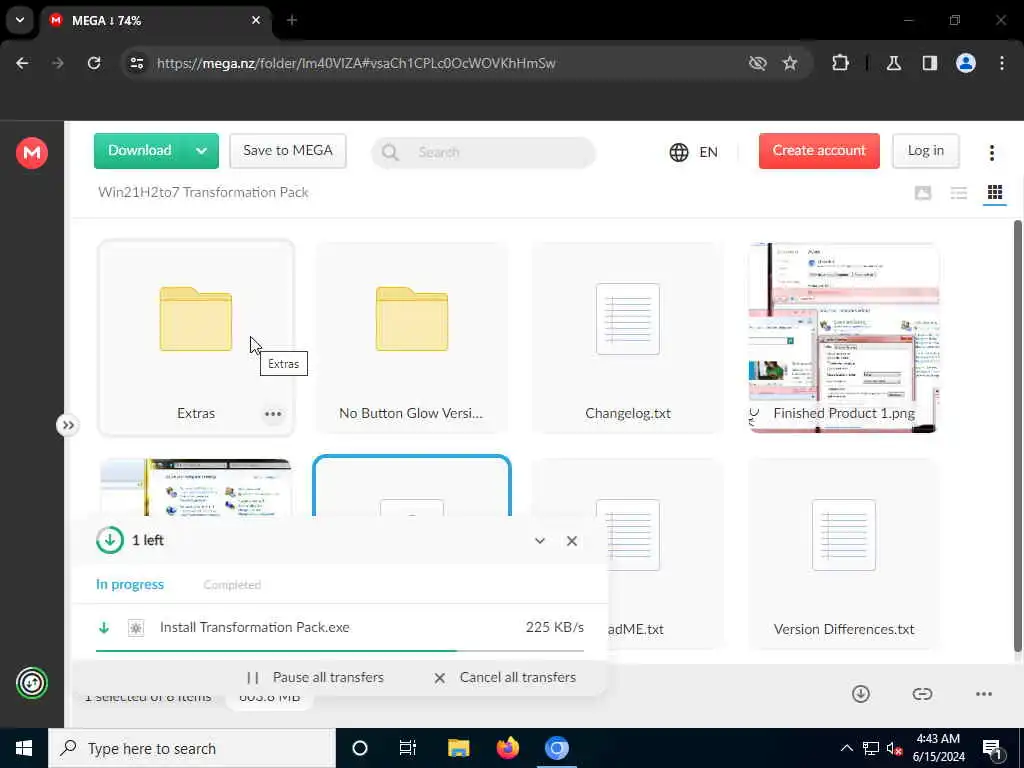Bookmark this page with the star
Screen dimensions: 1024x768
[x=790, y=63]
